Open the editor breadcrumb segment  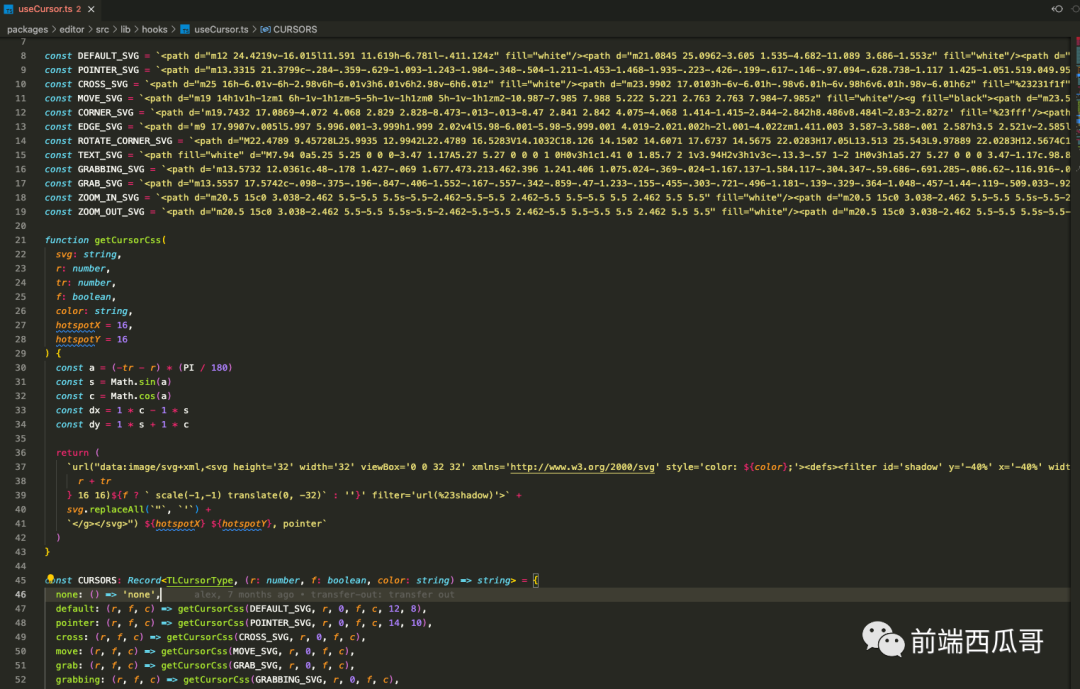[72, 30]
